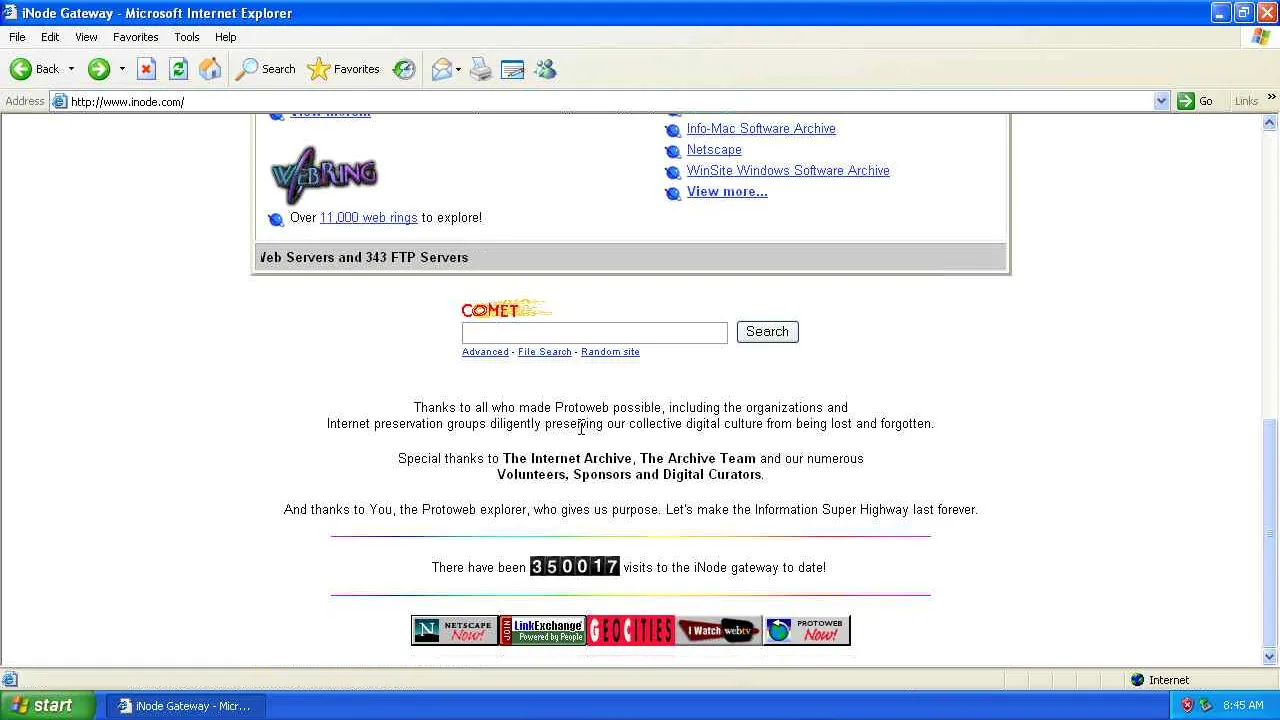The width and height of the screenshot is (1280, 720).
Task: Click the globe bullet beside Info-Mac
Action: pos(673,130)
